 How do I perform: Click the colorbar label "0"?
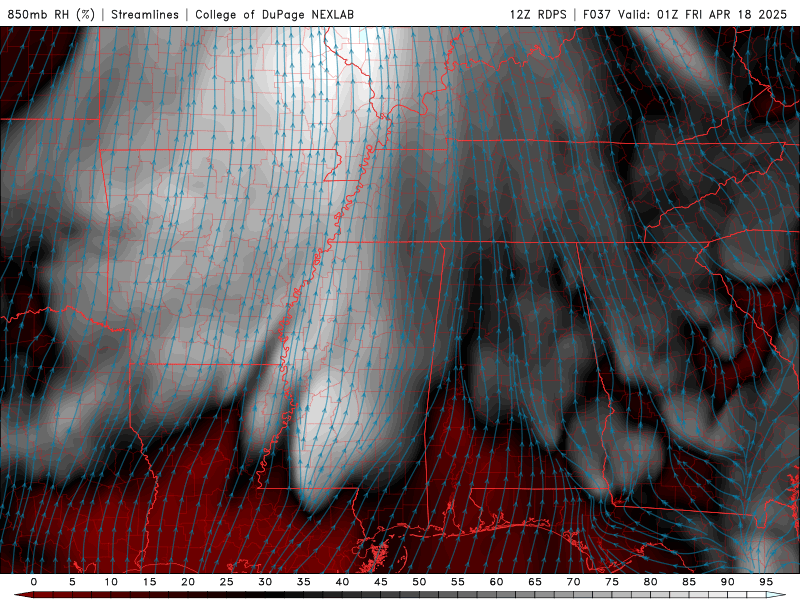(34, 582)
